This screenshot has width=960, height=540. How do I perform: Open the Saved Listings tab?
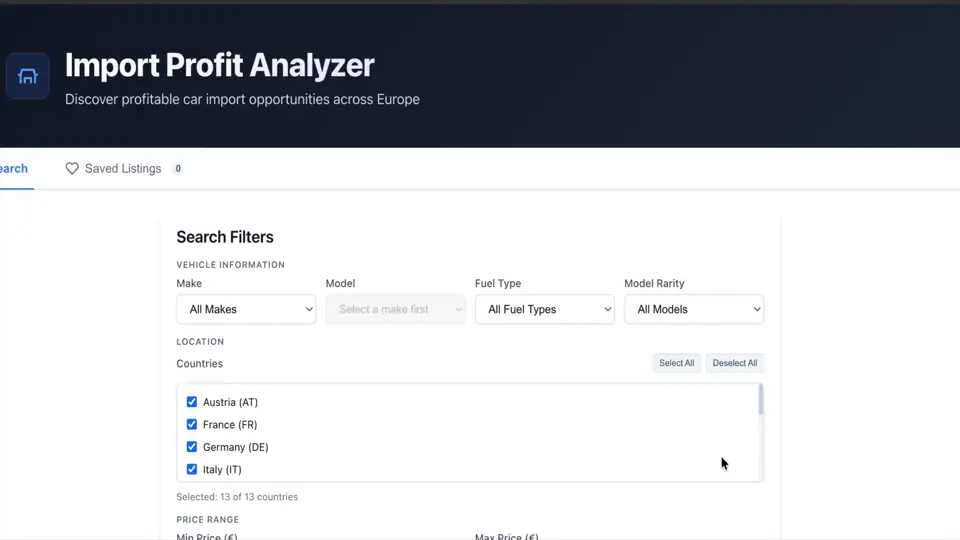[122, 169]
